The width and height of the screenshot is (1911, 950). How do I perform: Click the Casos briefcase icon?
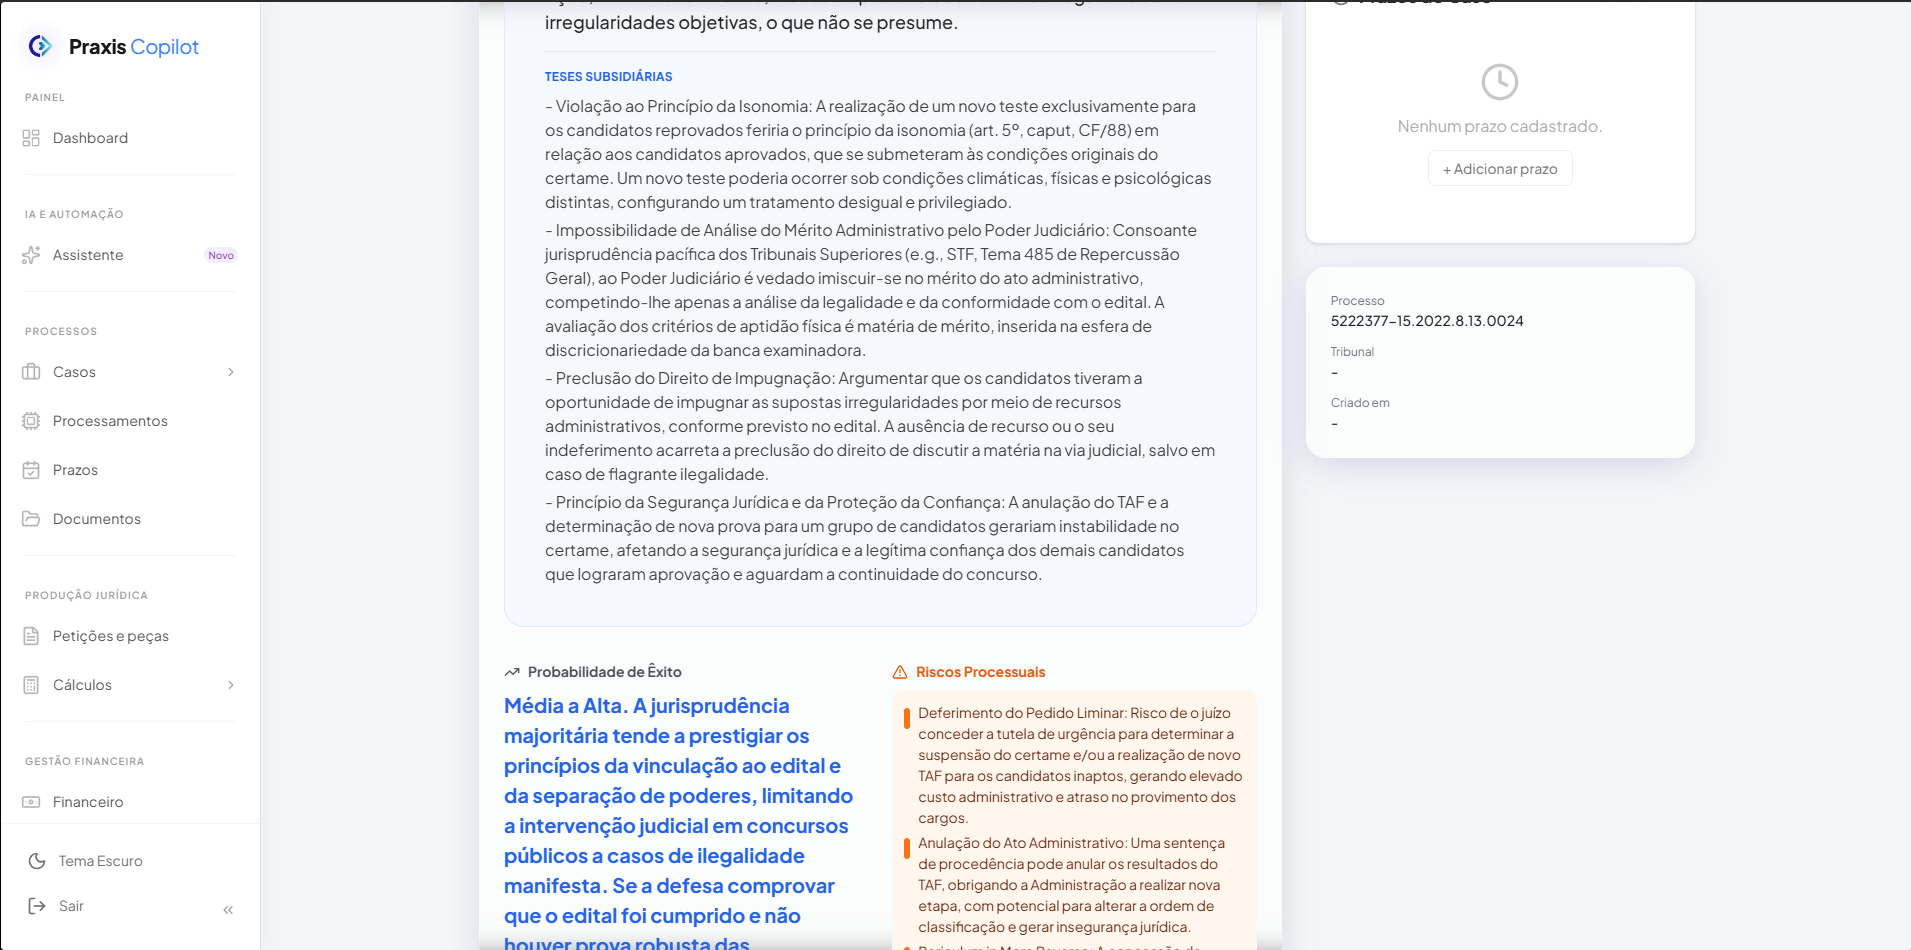31,371
